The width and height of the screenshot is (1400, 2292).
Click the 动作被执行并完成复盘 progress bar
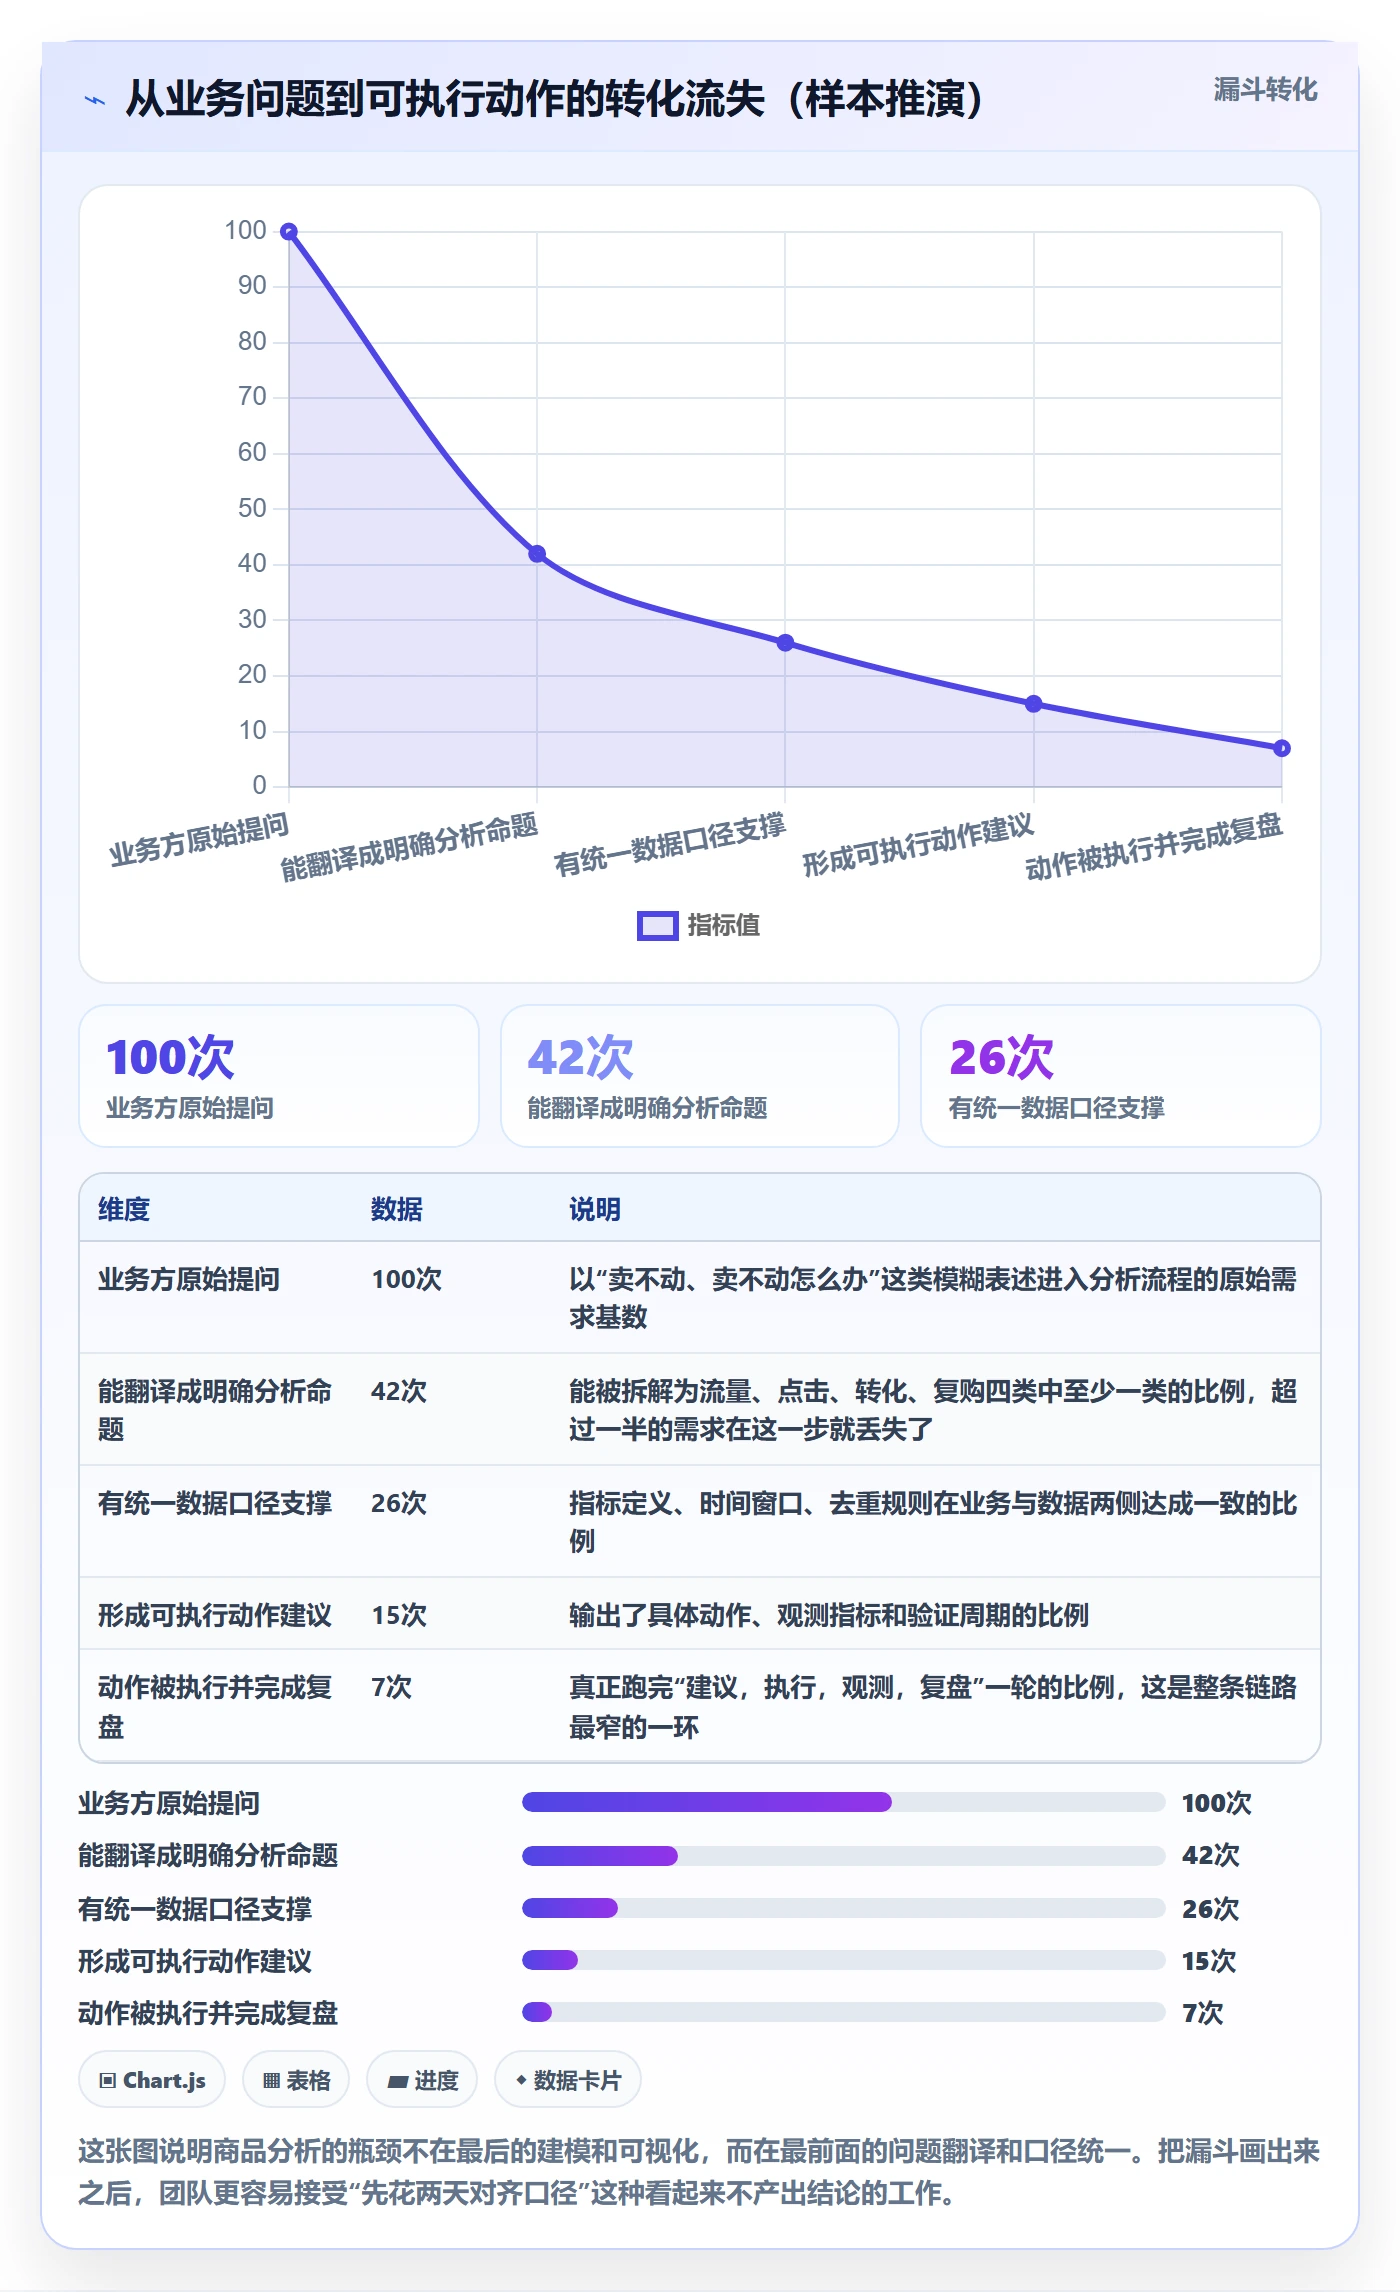tap(843, 2012)
